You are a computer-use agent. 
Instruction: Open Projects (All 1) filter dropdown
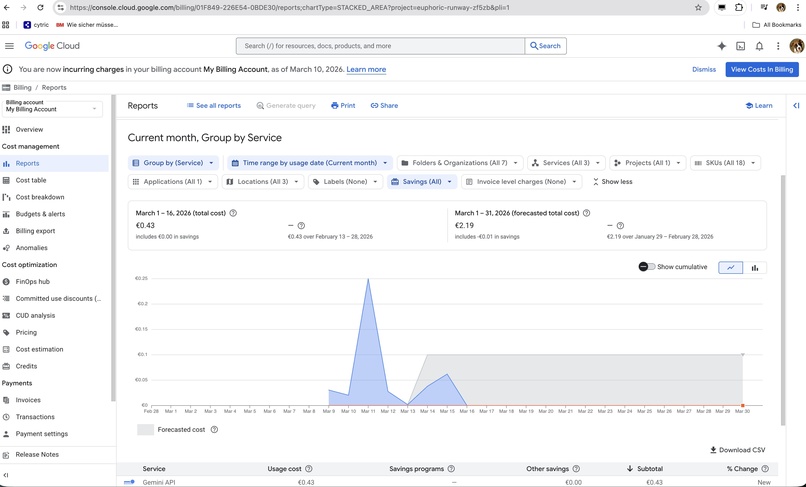(648, 163)
